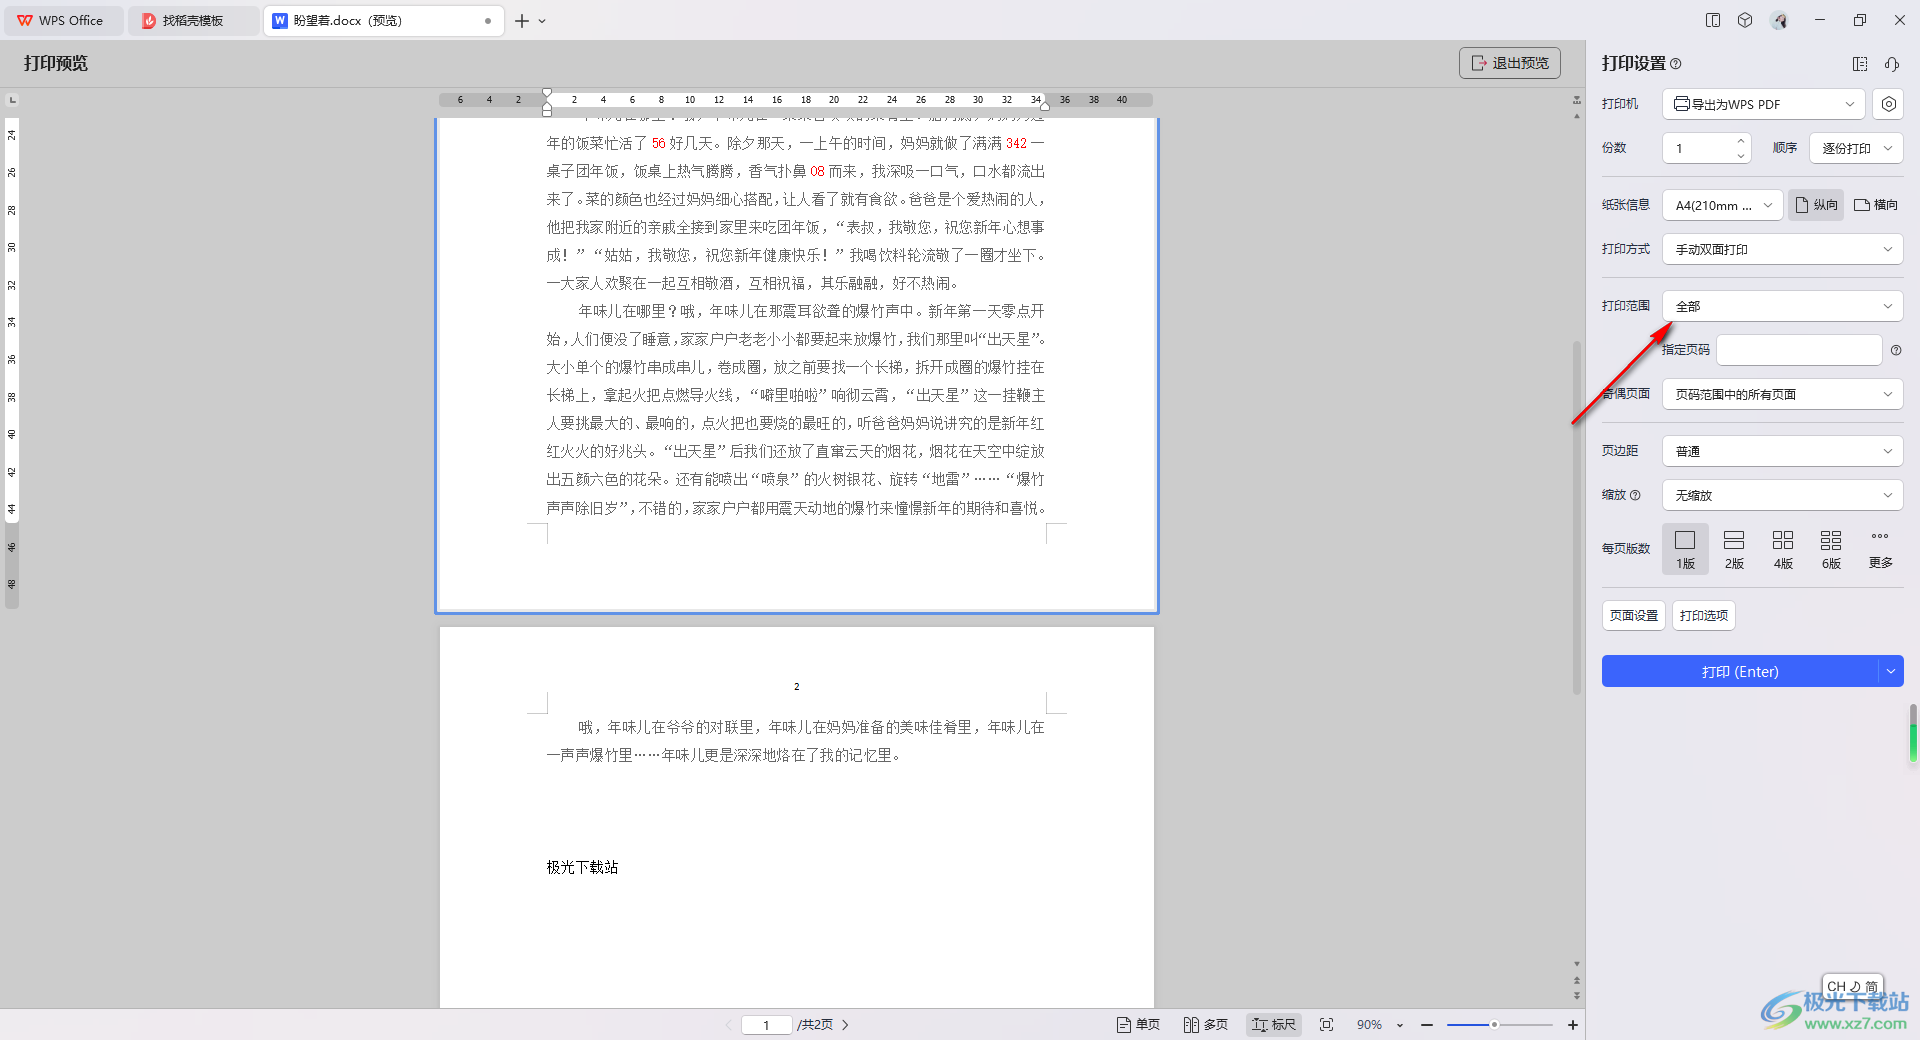
Task: Increase the copies count stepper
Action: (1741, 141)
